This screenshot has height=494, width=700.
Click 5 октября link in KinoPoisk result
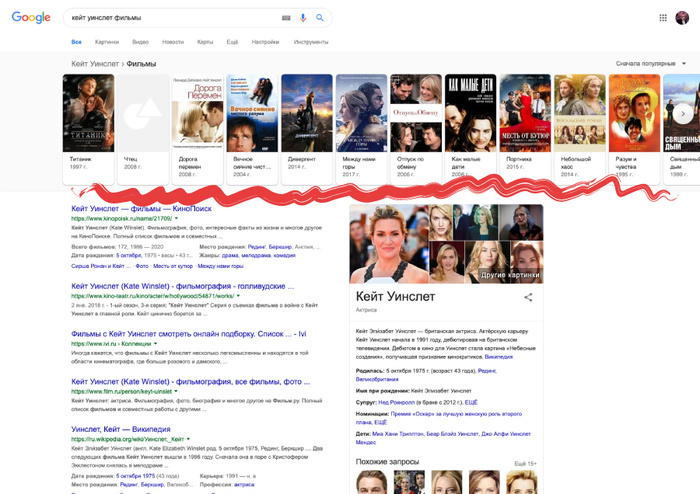(x=128, y=255)
